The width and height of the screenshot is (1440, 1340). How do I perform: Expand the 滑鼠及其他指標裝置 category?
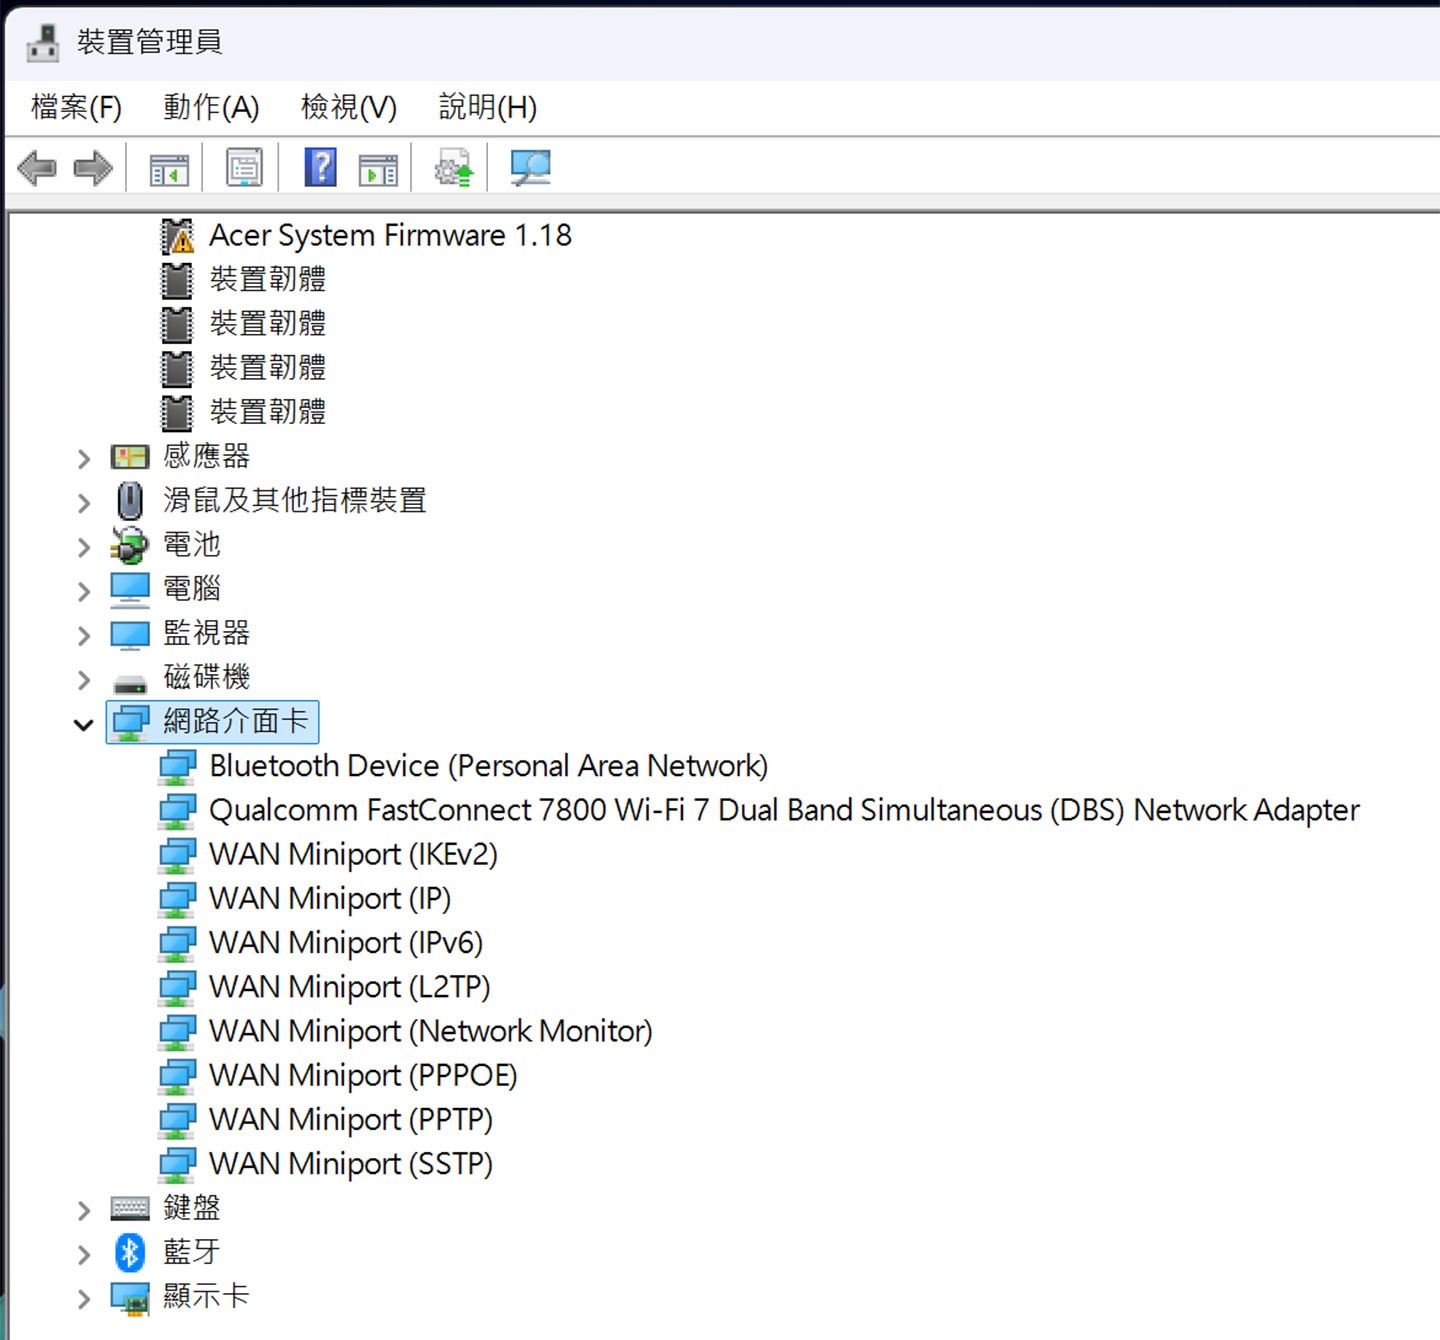point(84,503)
